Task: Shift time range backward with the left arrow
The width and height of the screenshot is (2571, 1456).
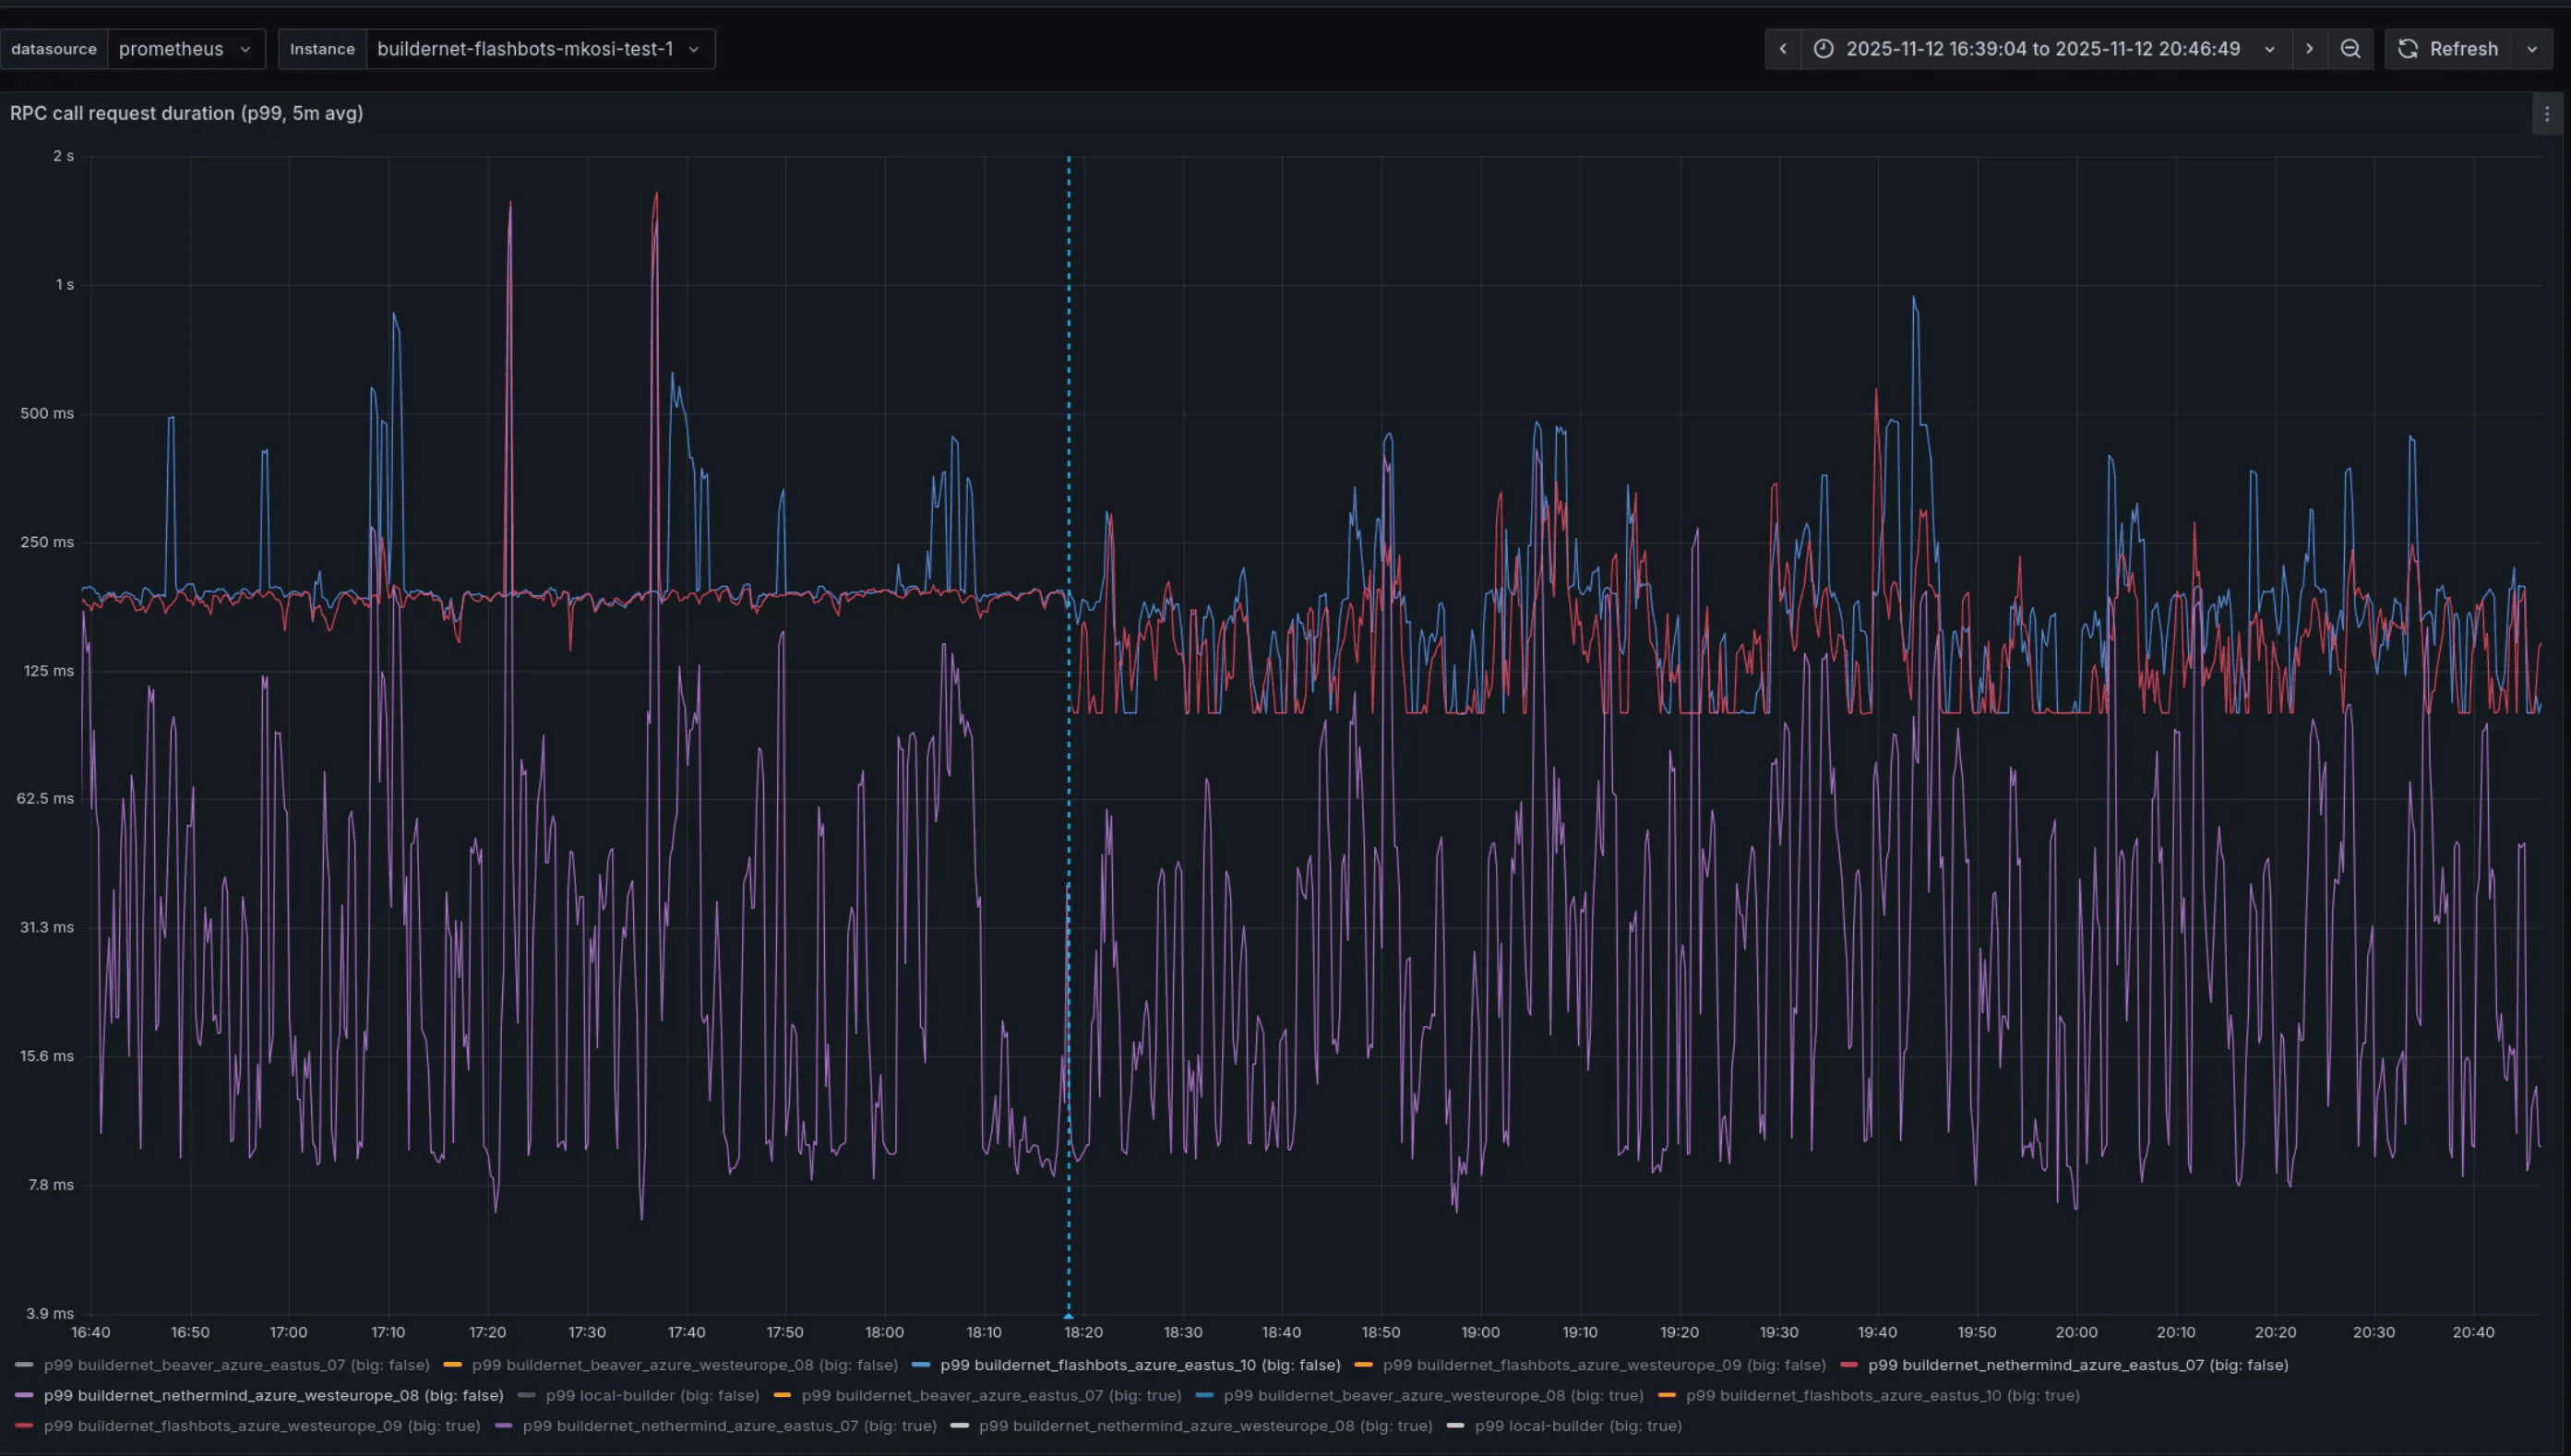Action: point(1782,48)
